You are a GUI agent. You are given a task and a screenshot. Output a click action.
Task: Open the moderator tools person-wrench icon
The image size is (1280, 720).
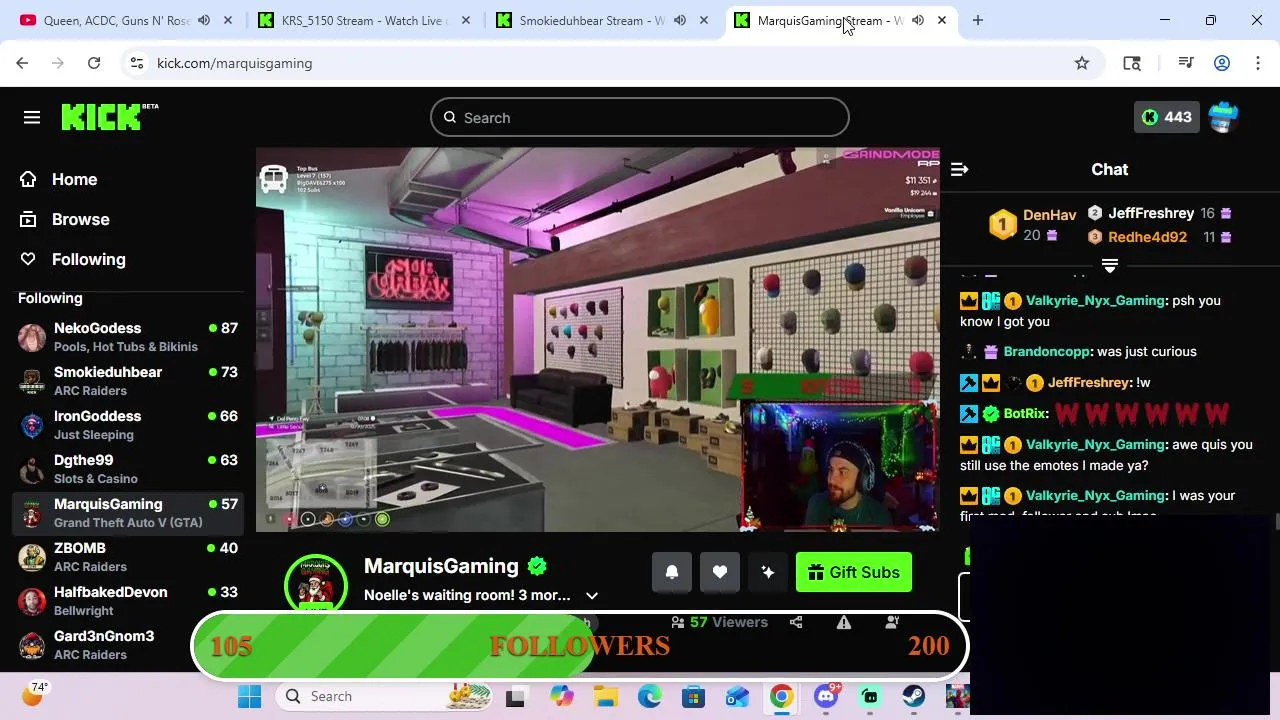[x=892, y=622]
